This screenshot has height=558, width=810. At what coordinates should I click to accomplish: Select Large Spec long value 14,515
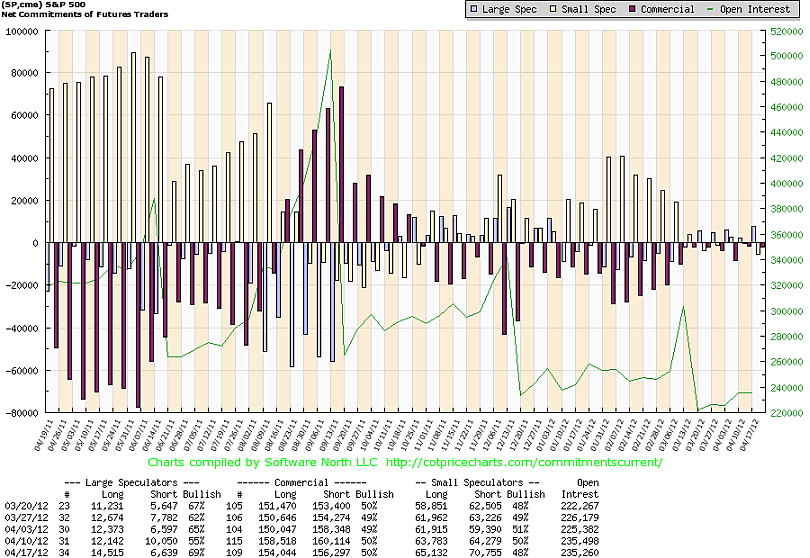coord(107,553)
